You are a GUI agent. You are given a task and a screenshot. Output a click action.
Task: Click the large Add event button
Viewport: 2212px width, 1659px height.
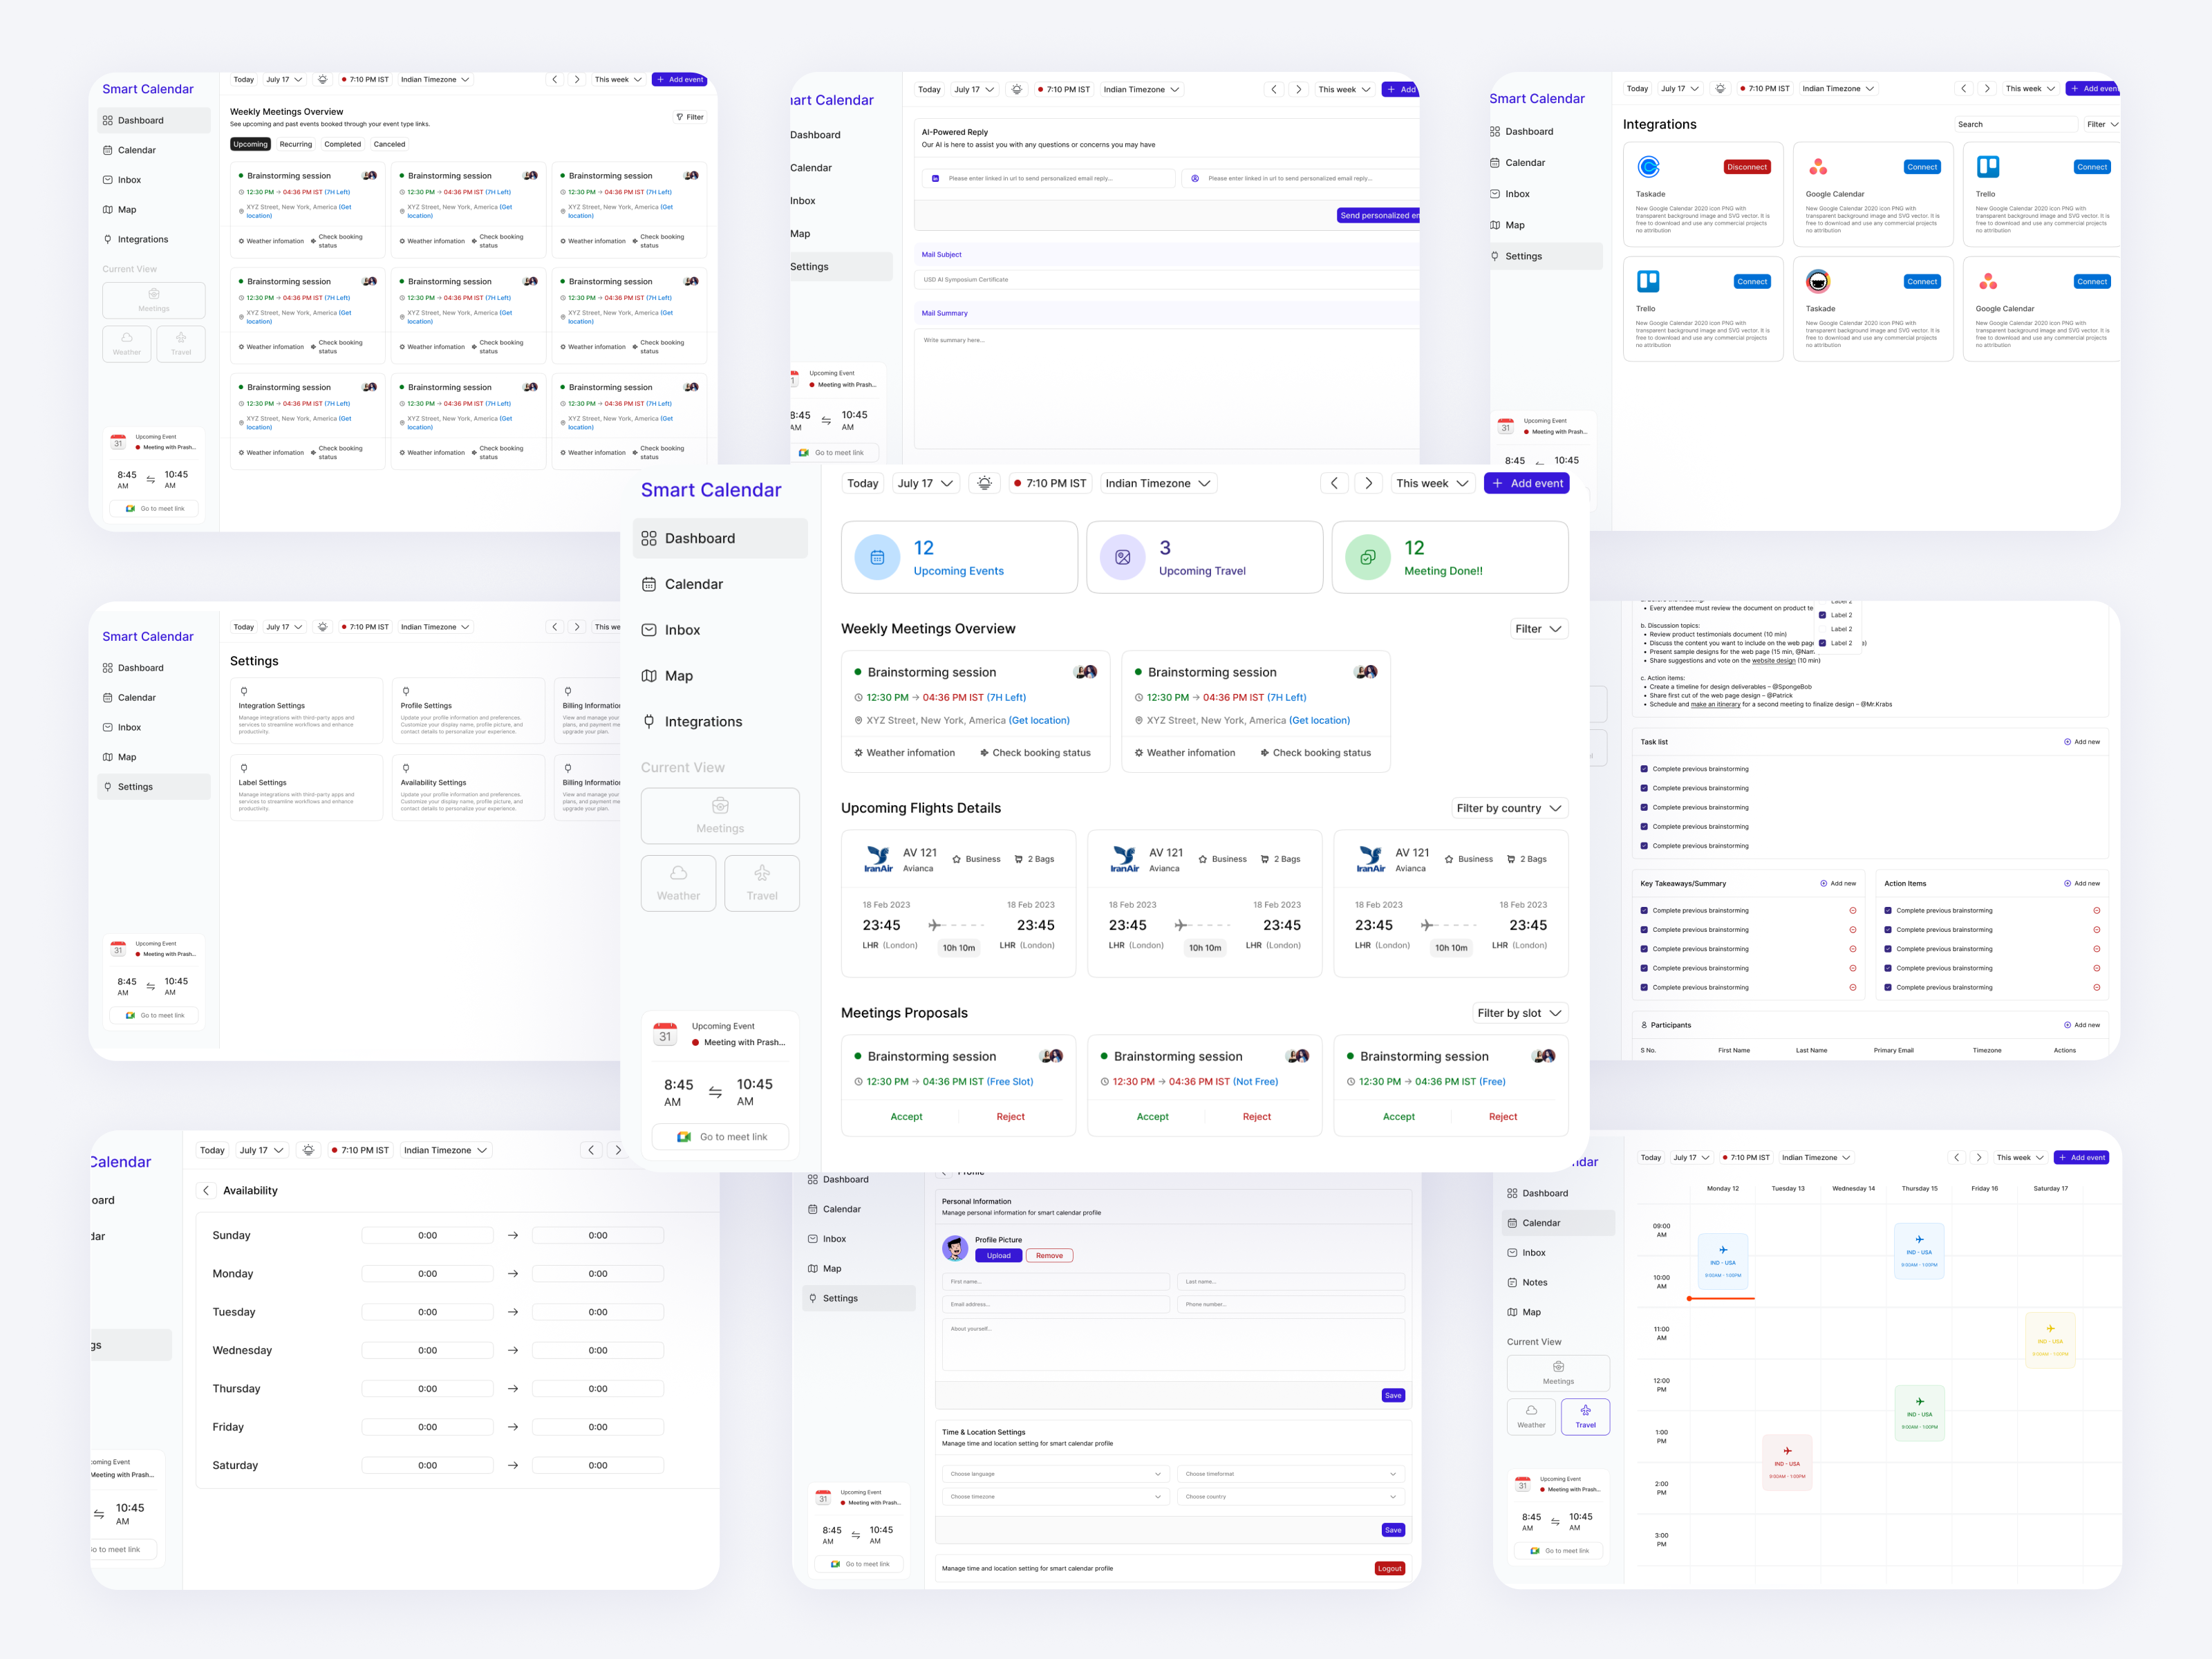[1526, 483]
